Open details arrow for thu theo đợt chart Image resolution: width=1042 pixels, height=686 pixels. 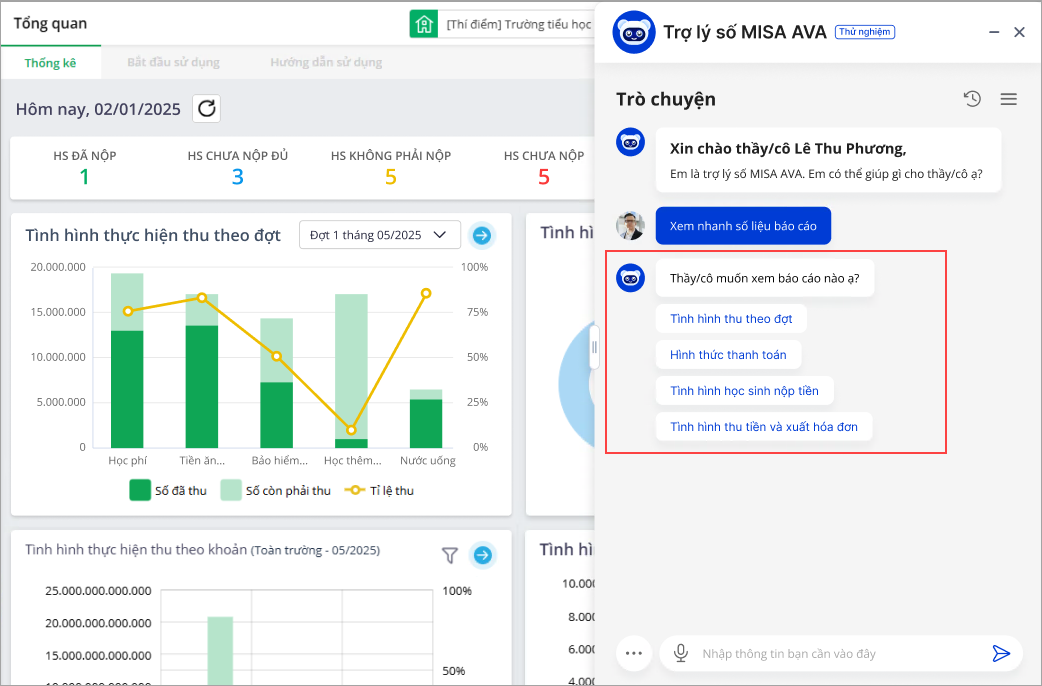[x=482, y=235]
